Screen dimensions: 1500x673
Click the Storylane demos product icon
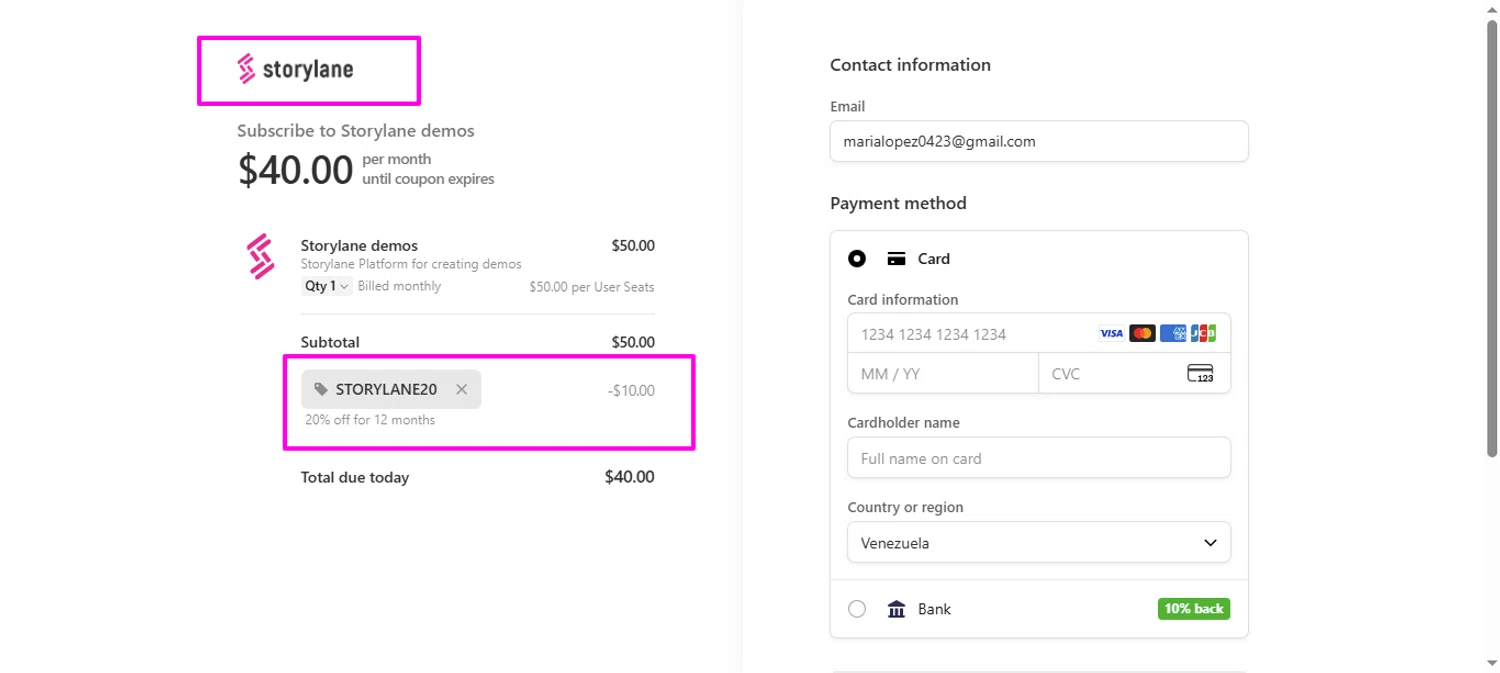click(x=261, y=256)
